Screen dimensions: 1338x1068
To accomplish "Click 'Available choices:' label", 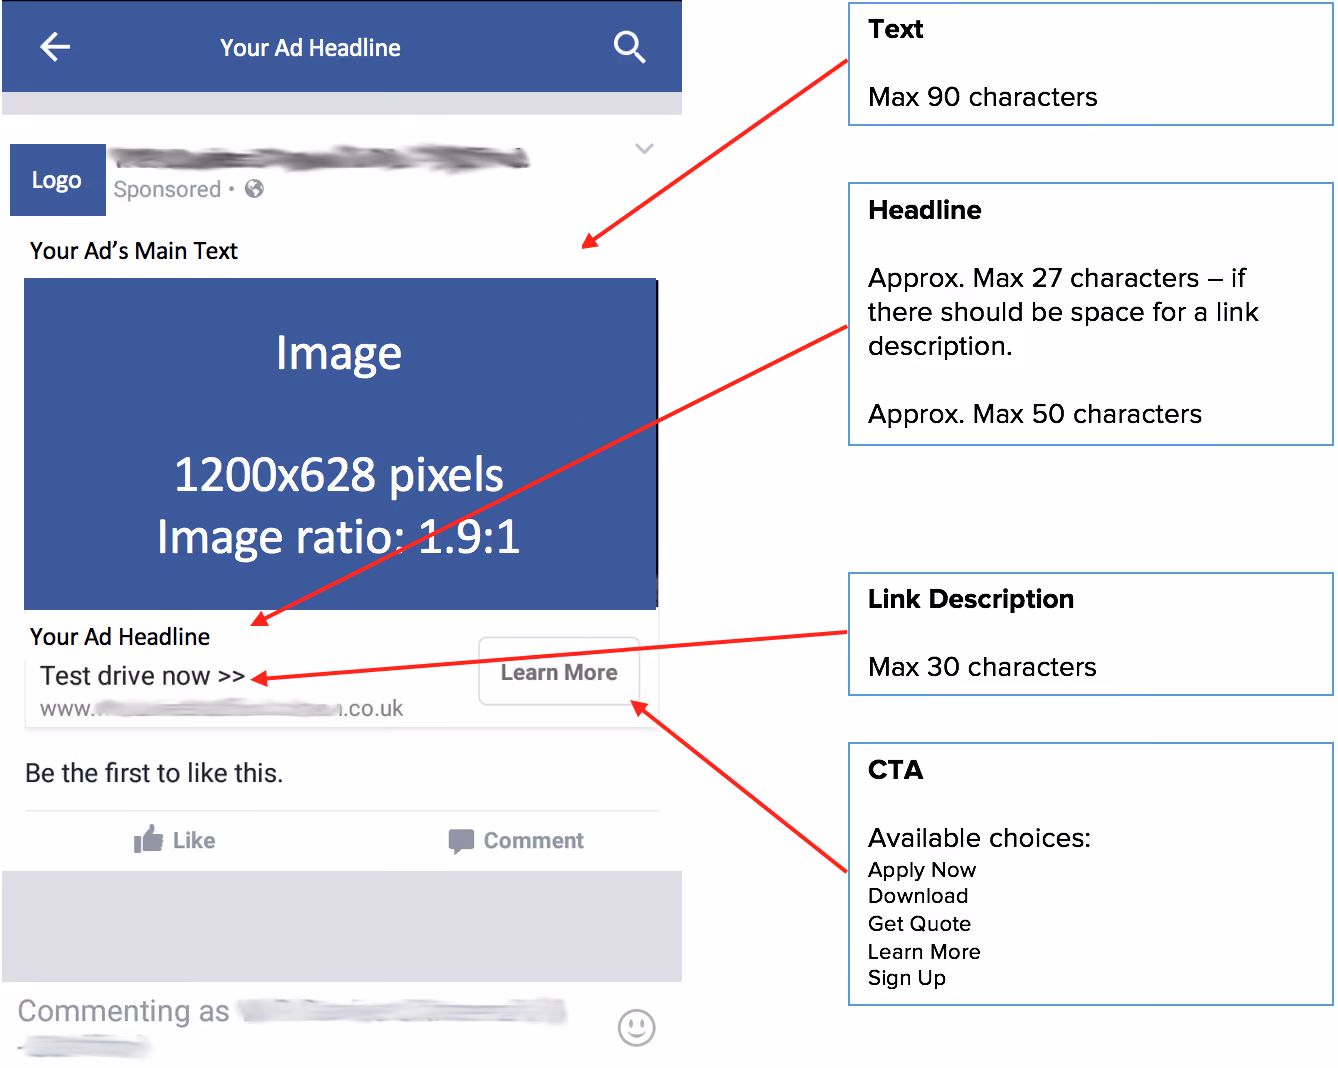I will [x=979, y=838].
